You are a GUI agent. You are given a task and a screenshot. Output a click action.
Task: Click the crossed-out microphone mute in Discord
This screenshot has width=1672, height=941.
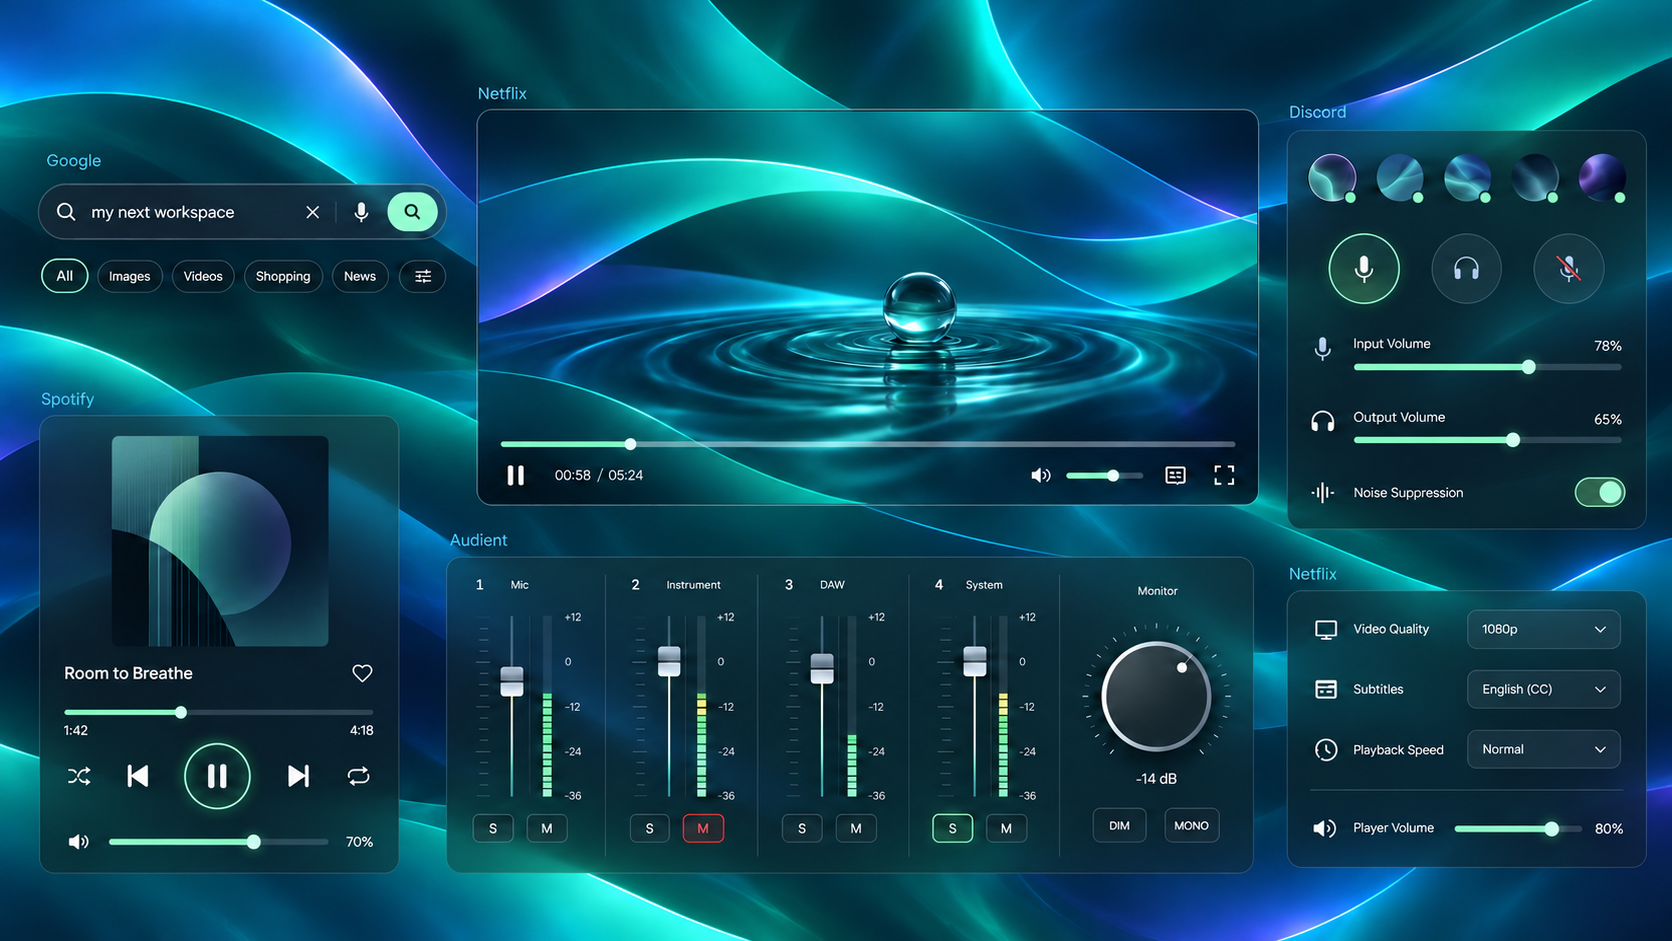[x=1568, y=268]
